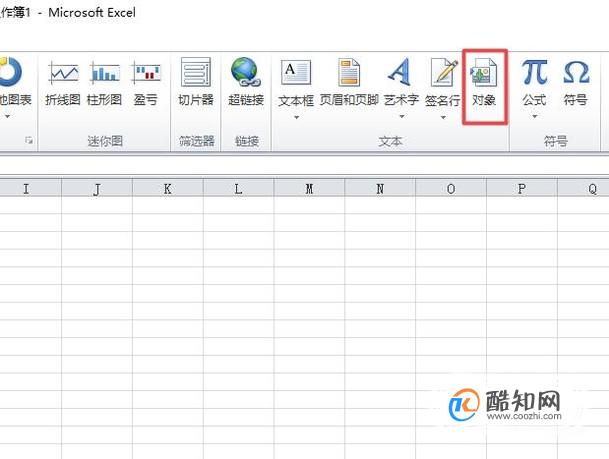The width and height of the screenshot is (609, 459).
Task: Open Header and Footer (页眉和页脚)
Action: 349,83
